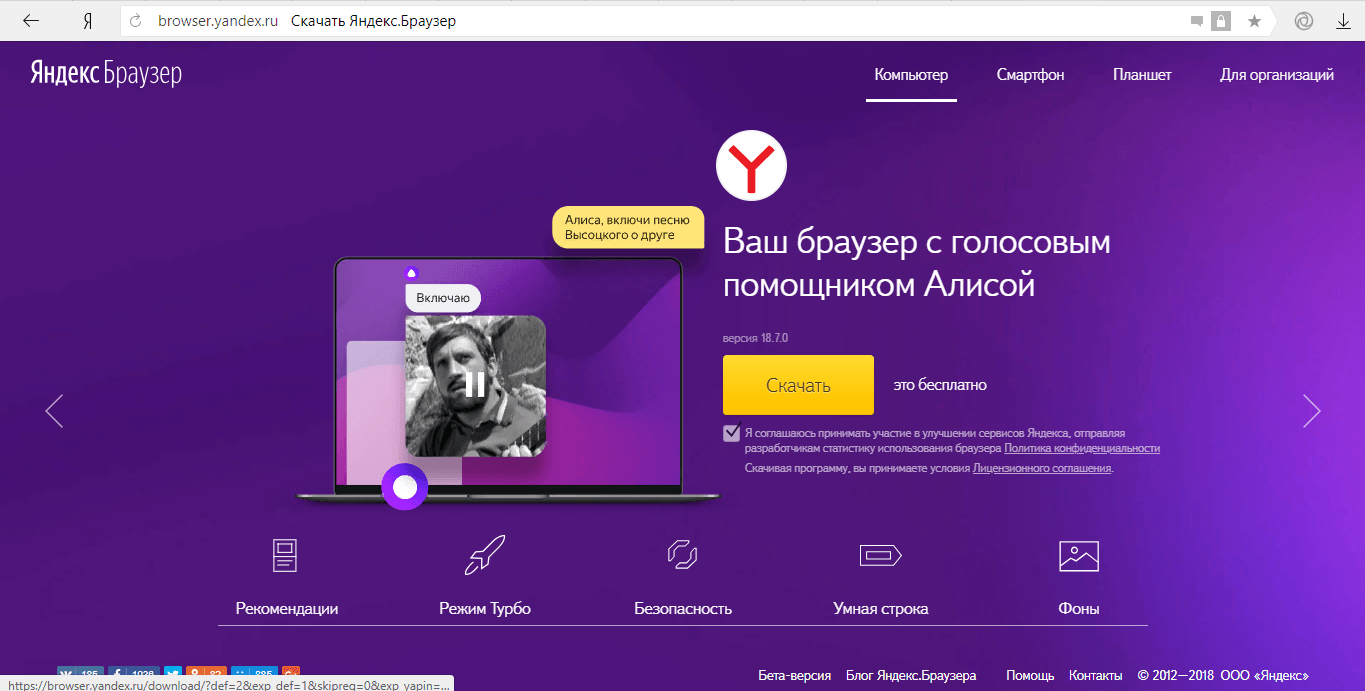The image size is (1365, 691).
Task: Bookmark page with the star icon
Action: [1254, 21]
